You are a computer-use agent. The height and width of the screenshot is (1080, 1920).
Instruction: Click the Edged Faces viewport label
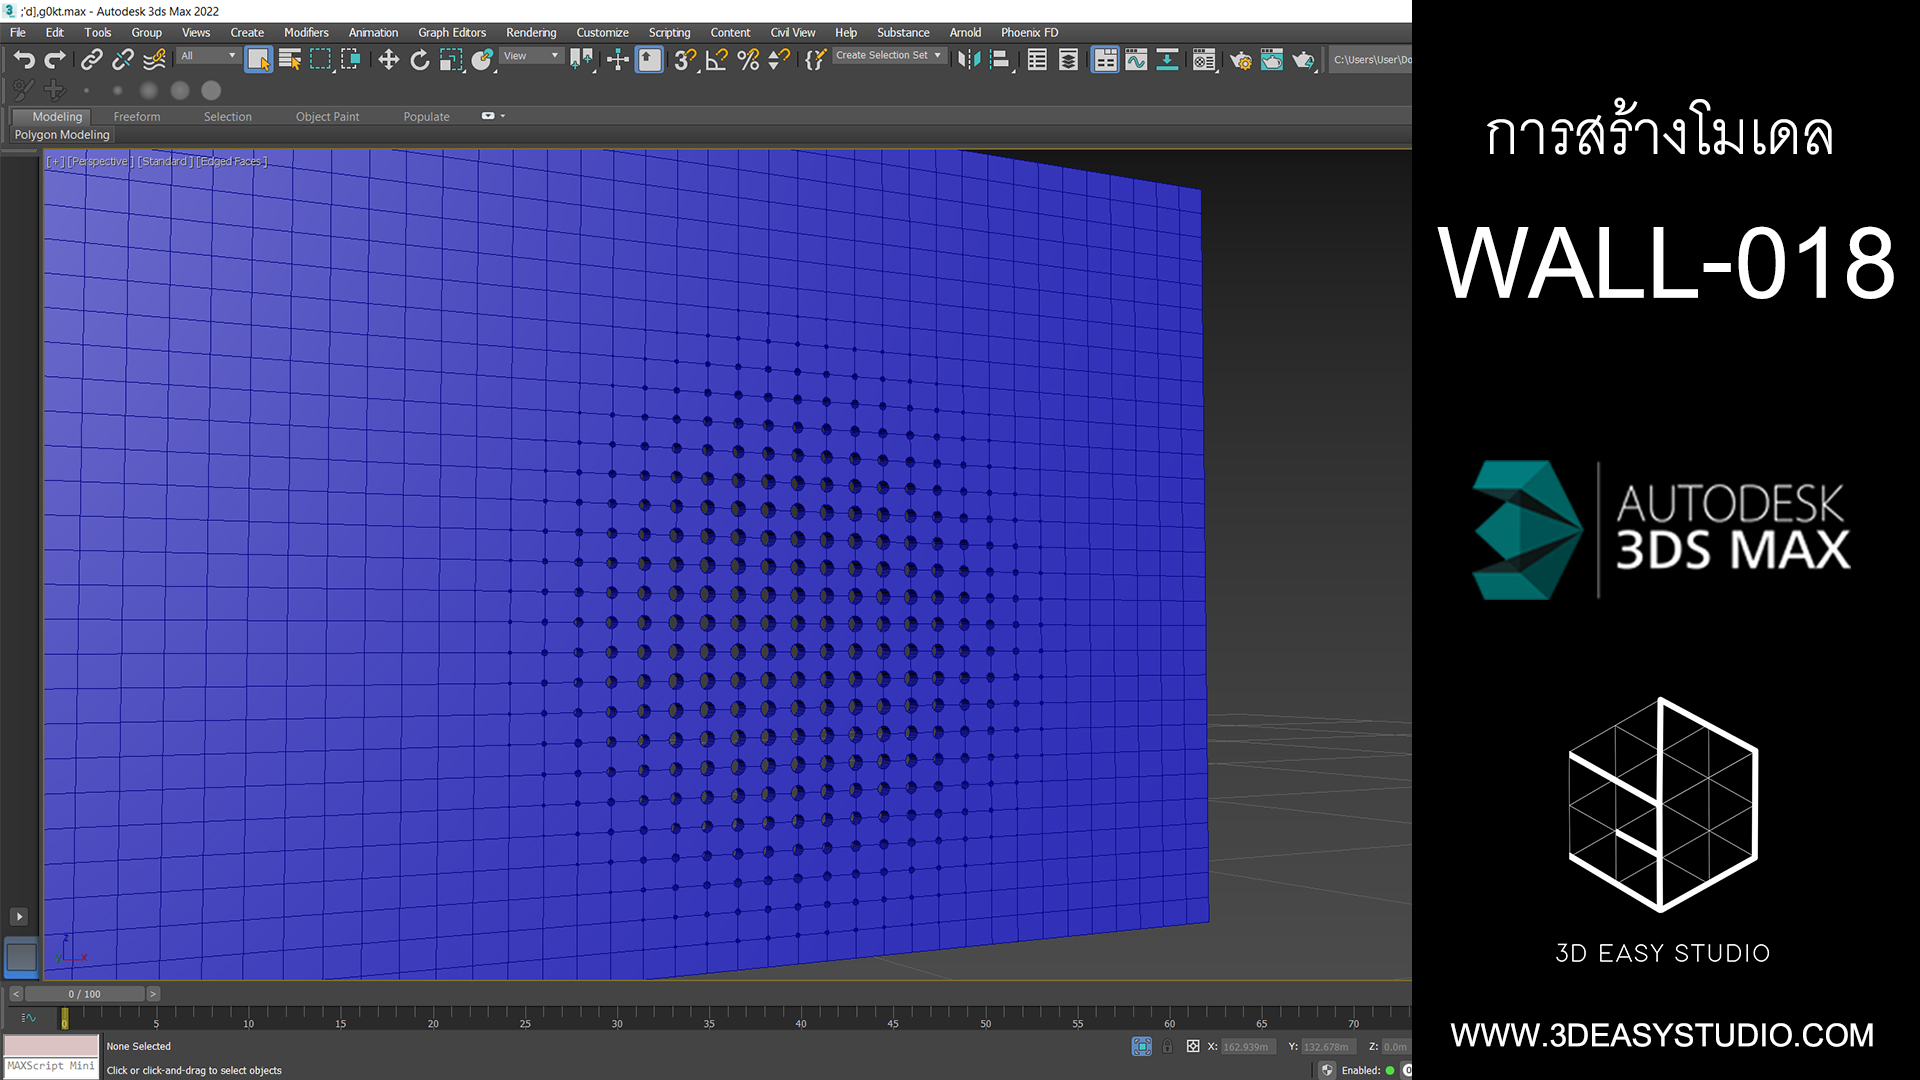pos(232,162)
